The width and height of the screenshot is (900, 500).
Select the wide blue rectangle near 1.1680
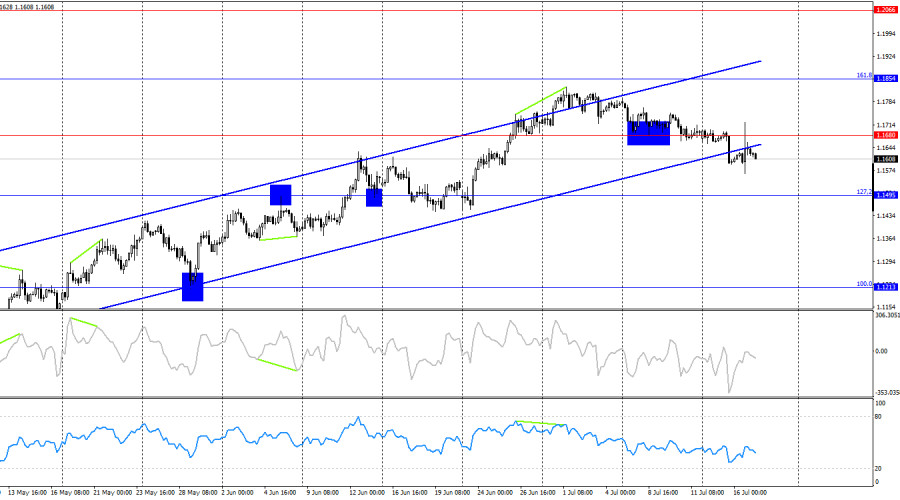649,133
